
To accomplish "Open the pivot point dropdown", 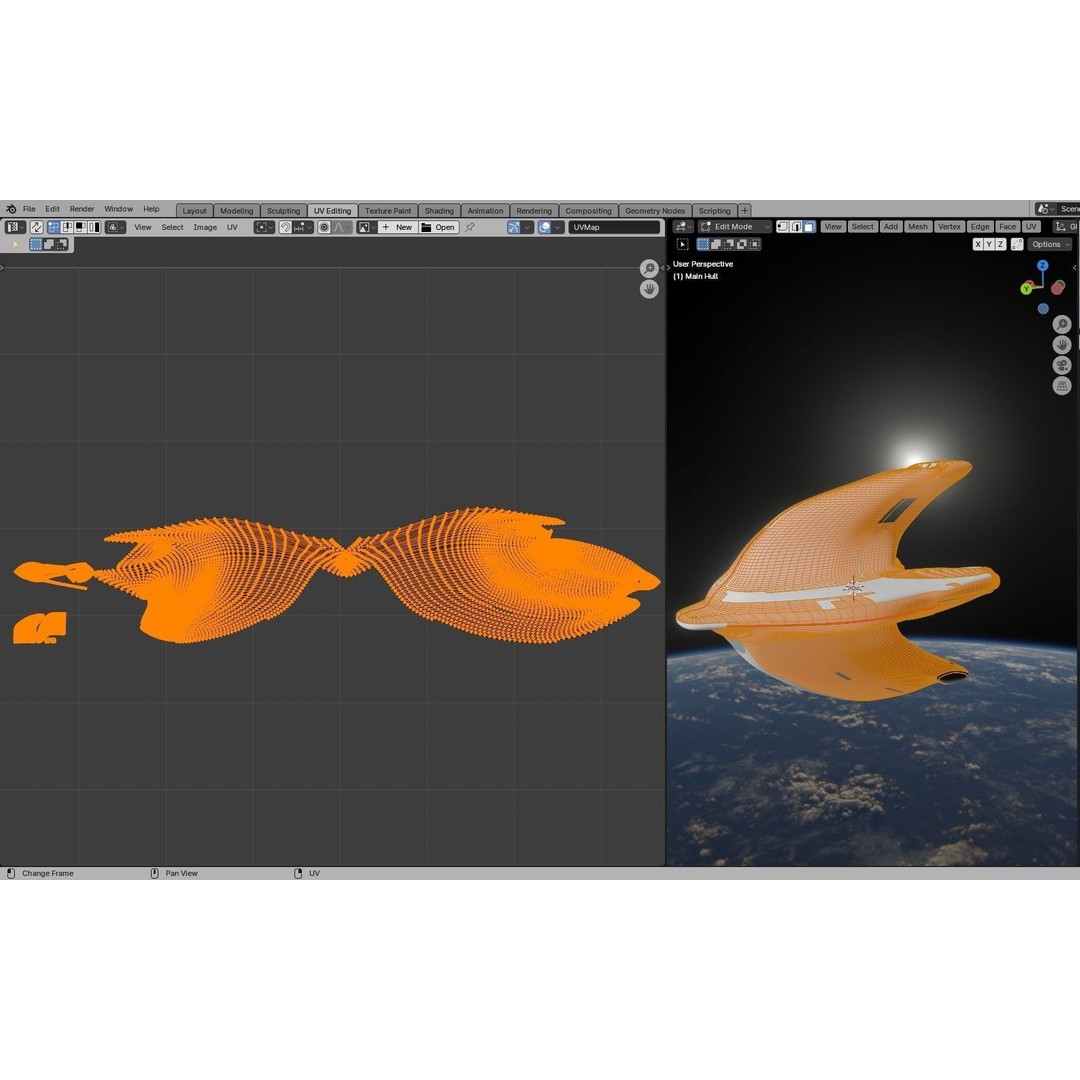I will click(x=264, y=227).
